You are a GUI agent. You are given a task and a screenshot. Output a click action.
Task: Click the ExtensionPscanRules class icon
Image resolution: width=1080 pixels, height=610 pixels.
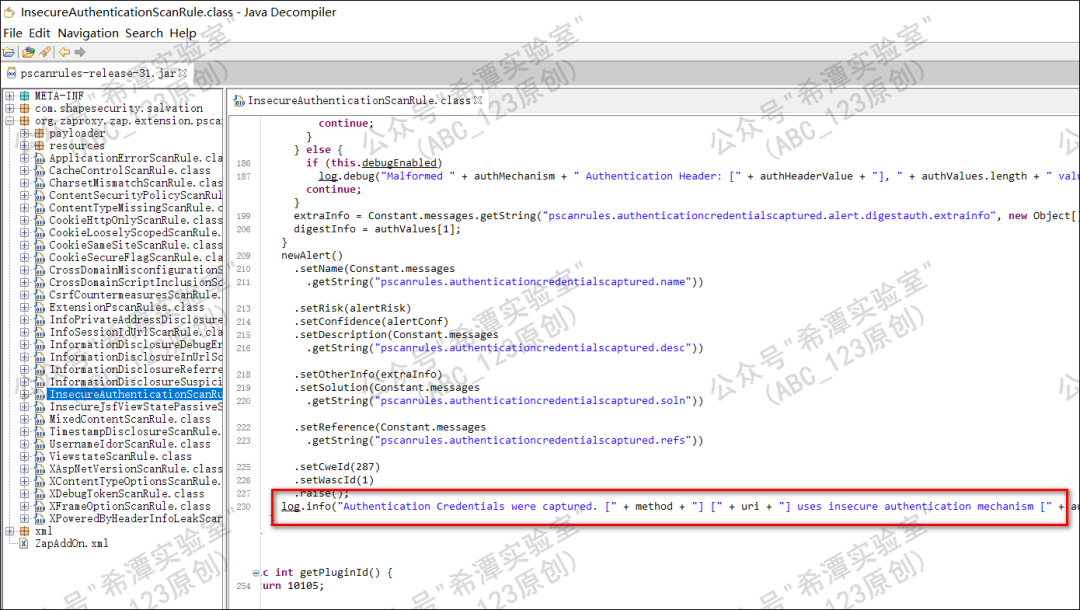click(x=39, y=307)
